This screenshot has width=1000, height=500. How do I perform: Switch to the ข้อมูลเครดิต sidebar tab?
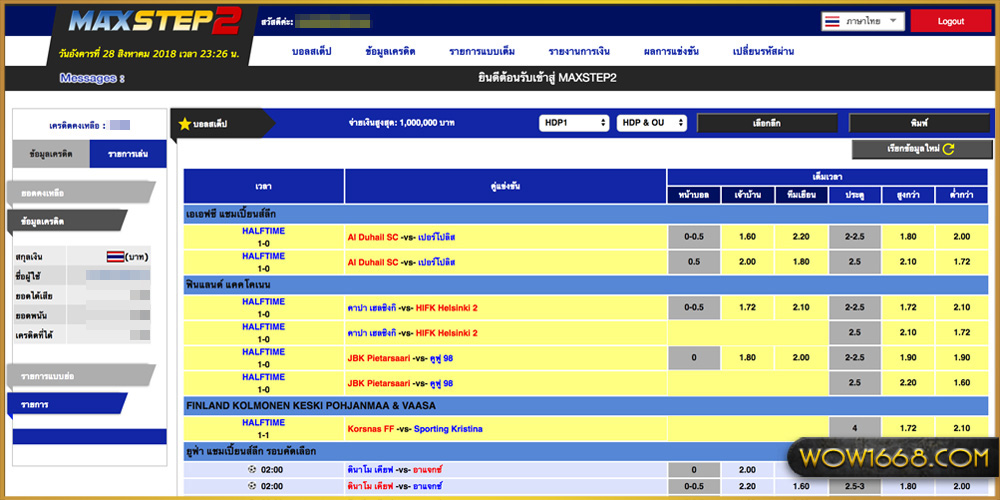(51, 154)
